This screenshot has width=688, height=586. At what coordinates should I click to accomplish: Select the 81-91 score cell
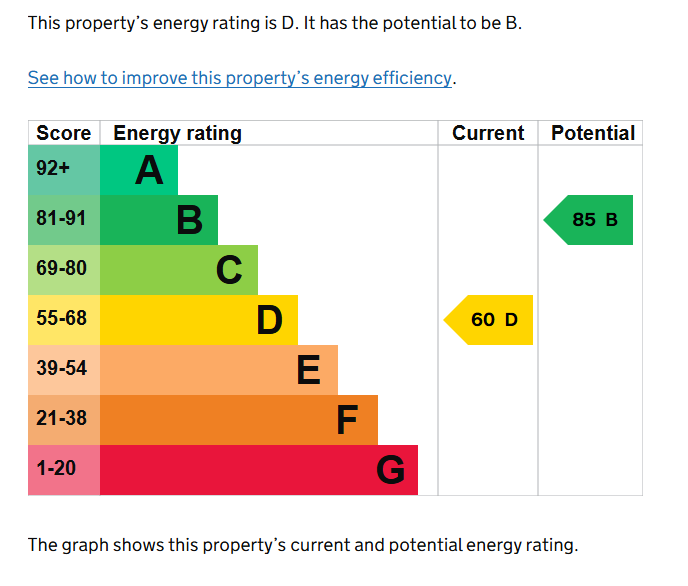64,220
